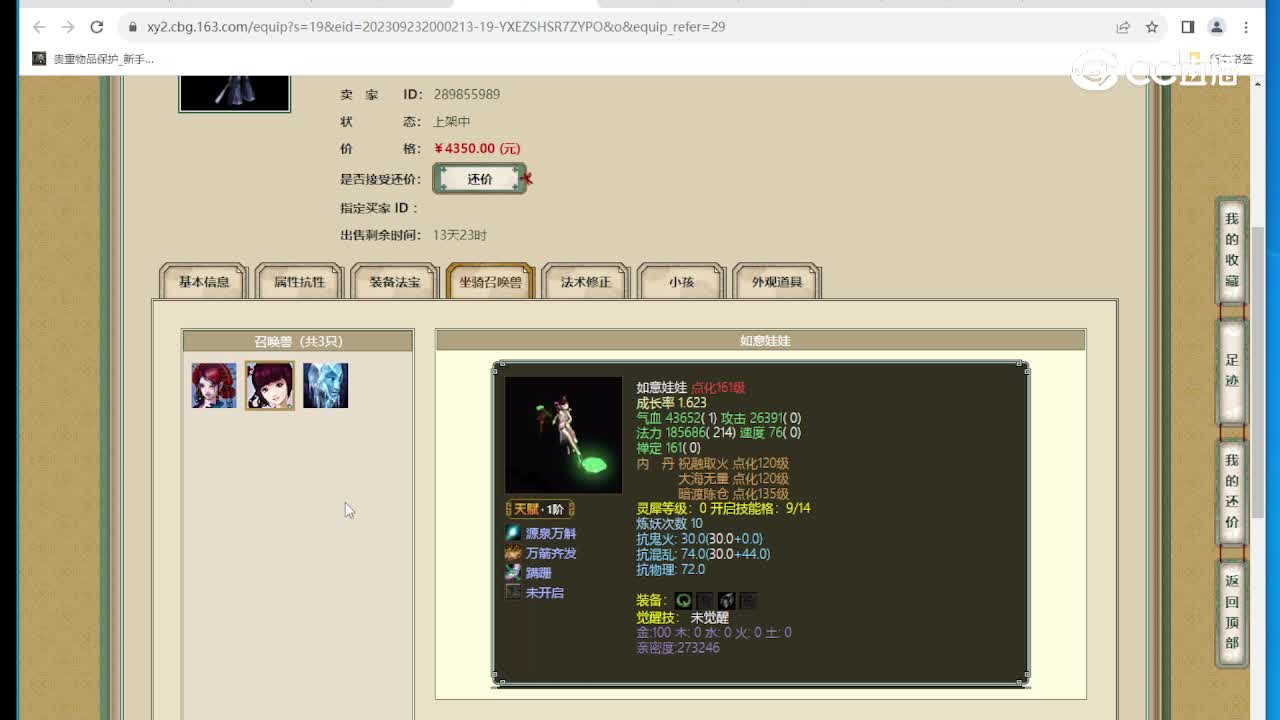
Task: Select the red-haired summon portrait
Action: [x=214, y=386]
